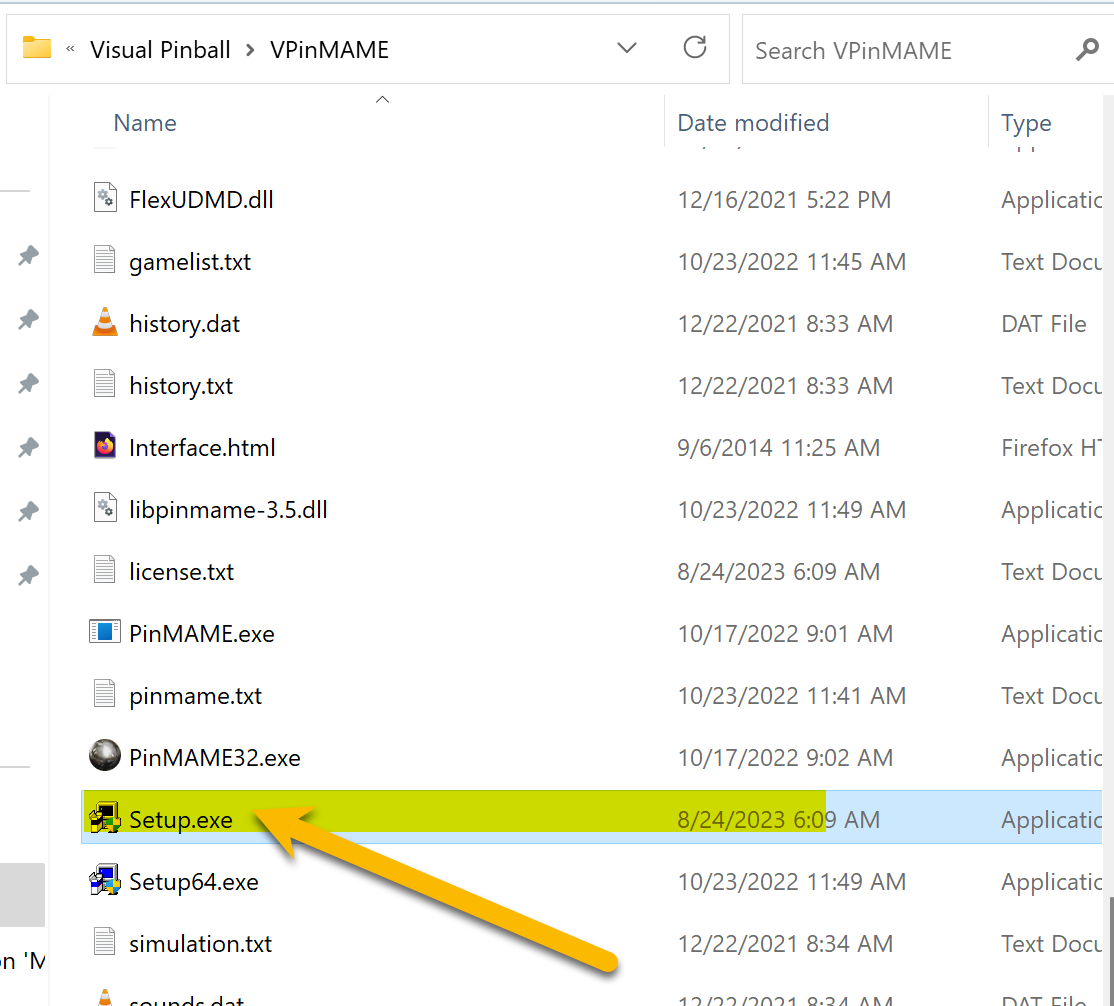Screen dimensions: 1114x1006
Task: Select VPinMAME in the breadcrumb path
Action: pyautogui.click(x=329, y=49)
